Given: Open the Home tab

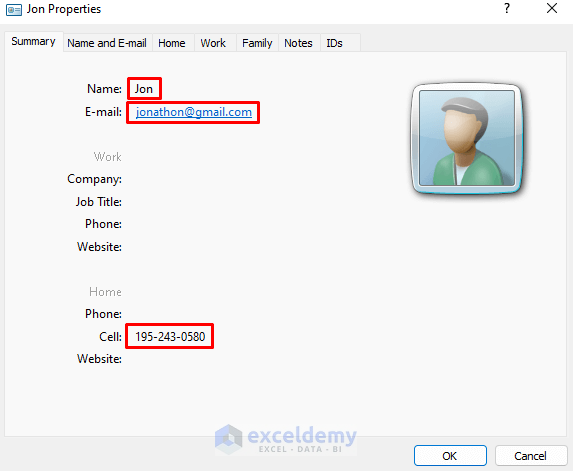Looking at the screenshot, I should pos(172,43).
